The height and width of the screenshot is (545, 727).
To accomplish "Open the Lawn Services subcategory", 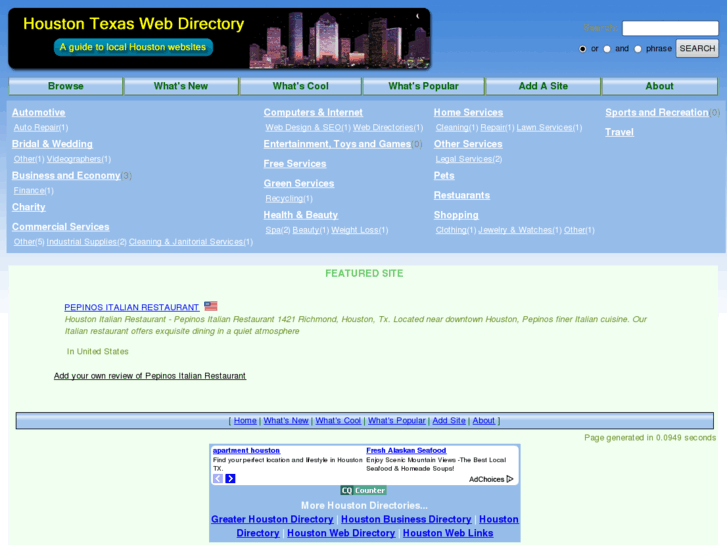I will tap(544, 128).
